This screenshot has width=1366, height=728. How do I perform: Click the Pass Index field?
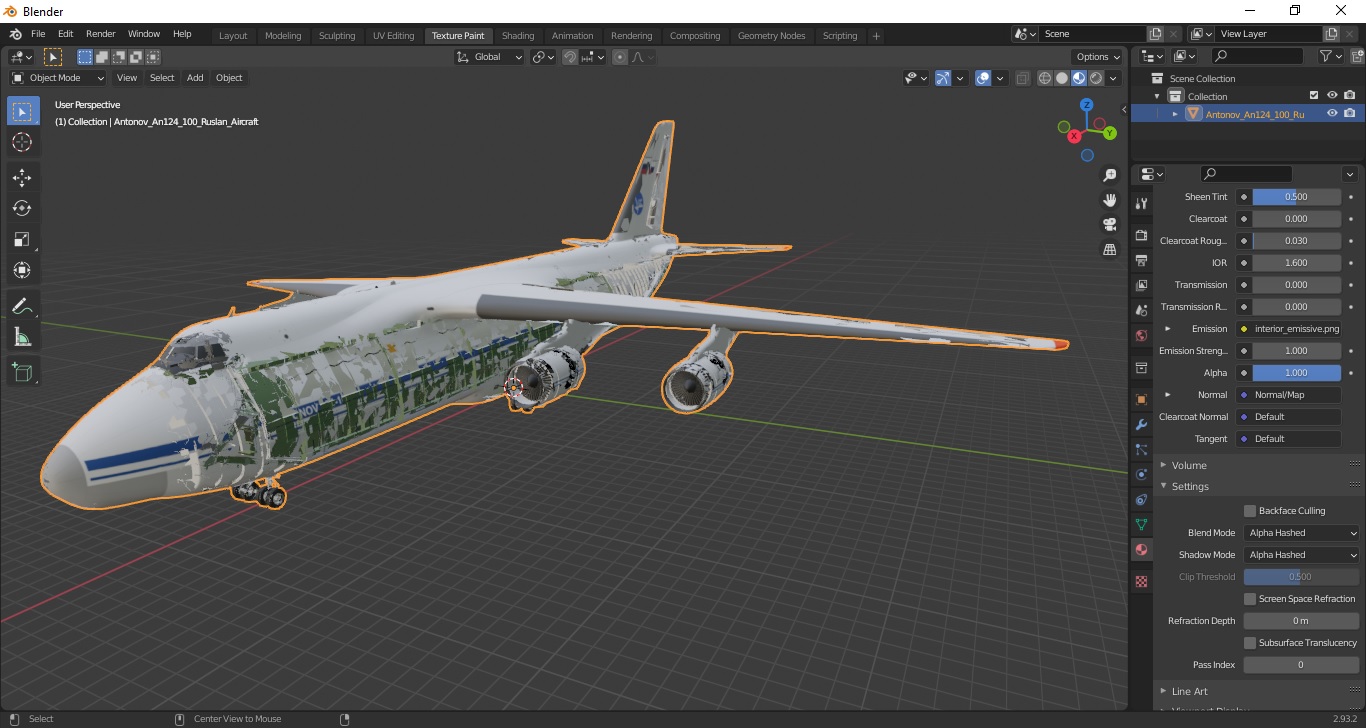pyautogui.click(x=1301, y=665)
